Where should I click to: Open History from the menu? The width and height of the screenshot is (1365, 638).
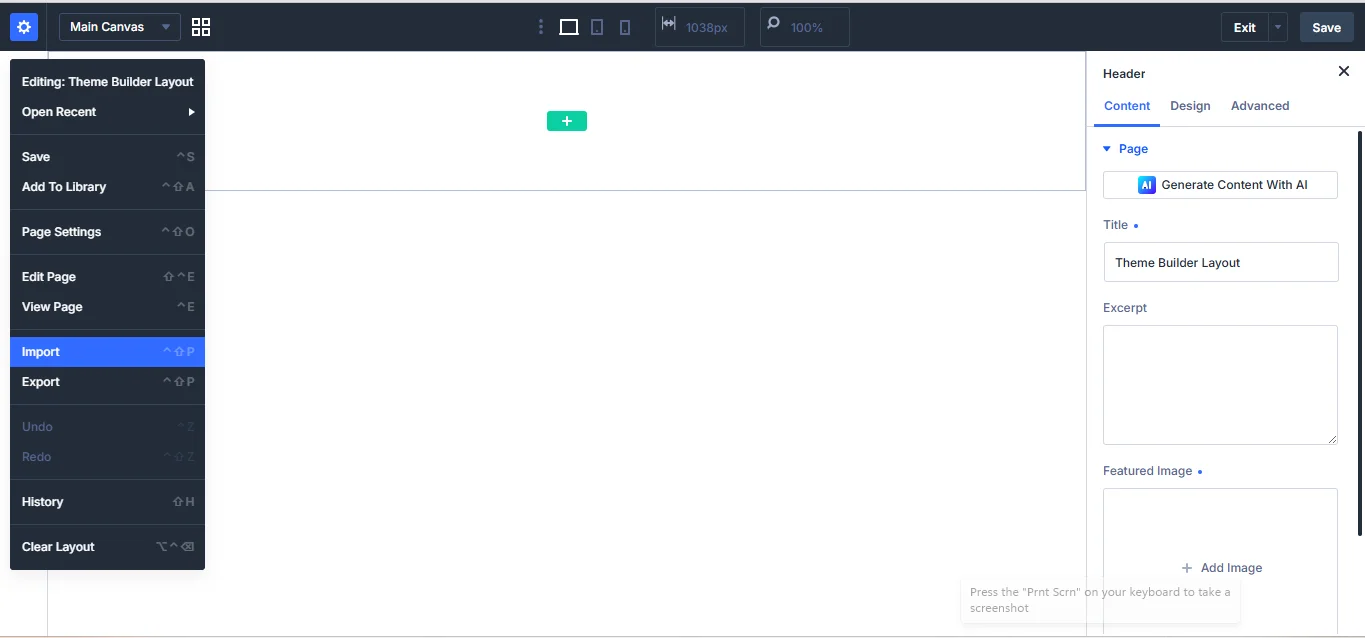click(108, 502)
